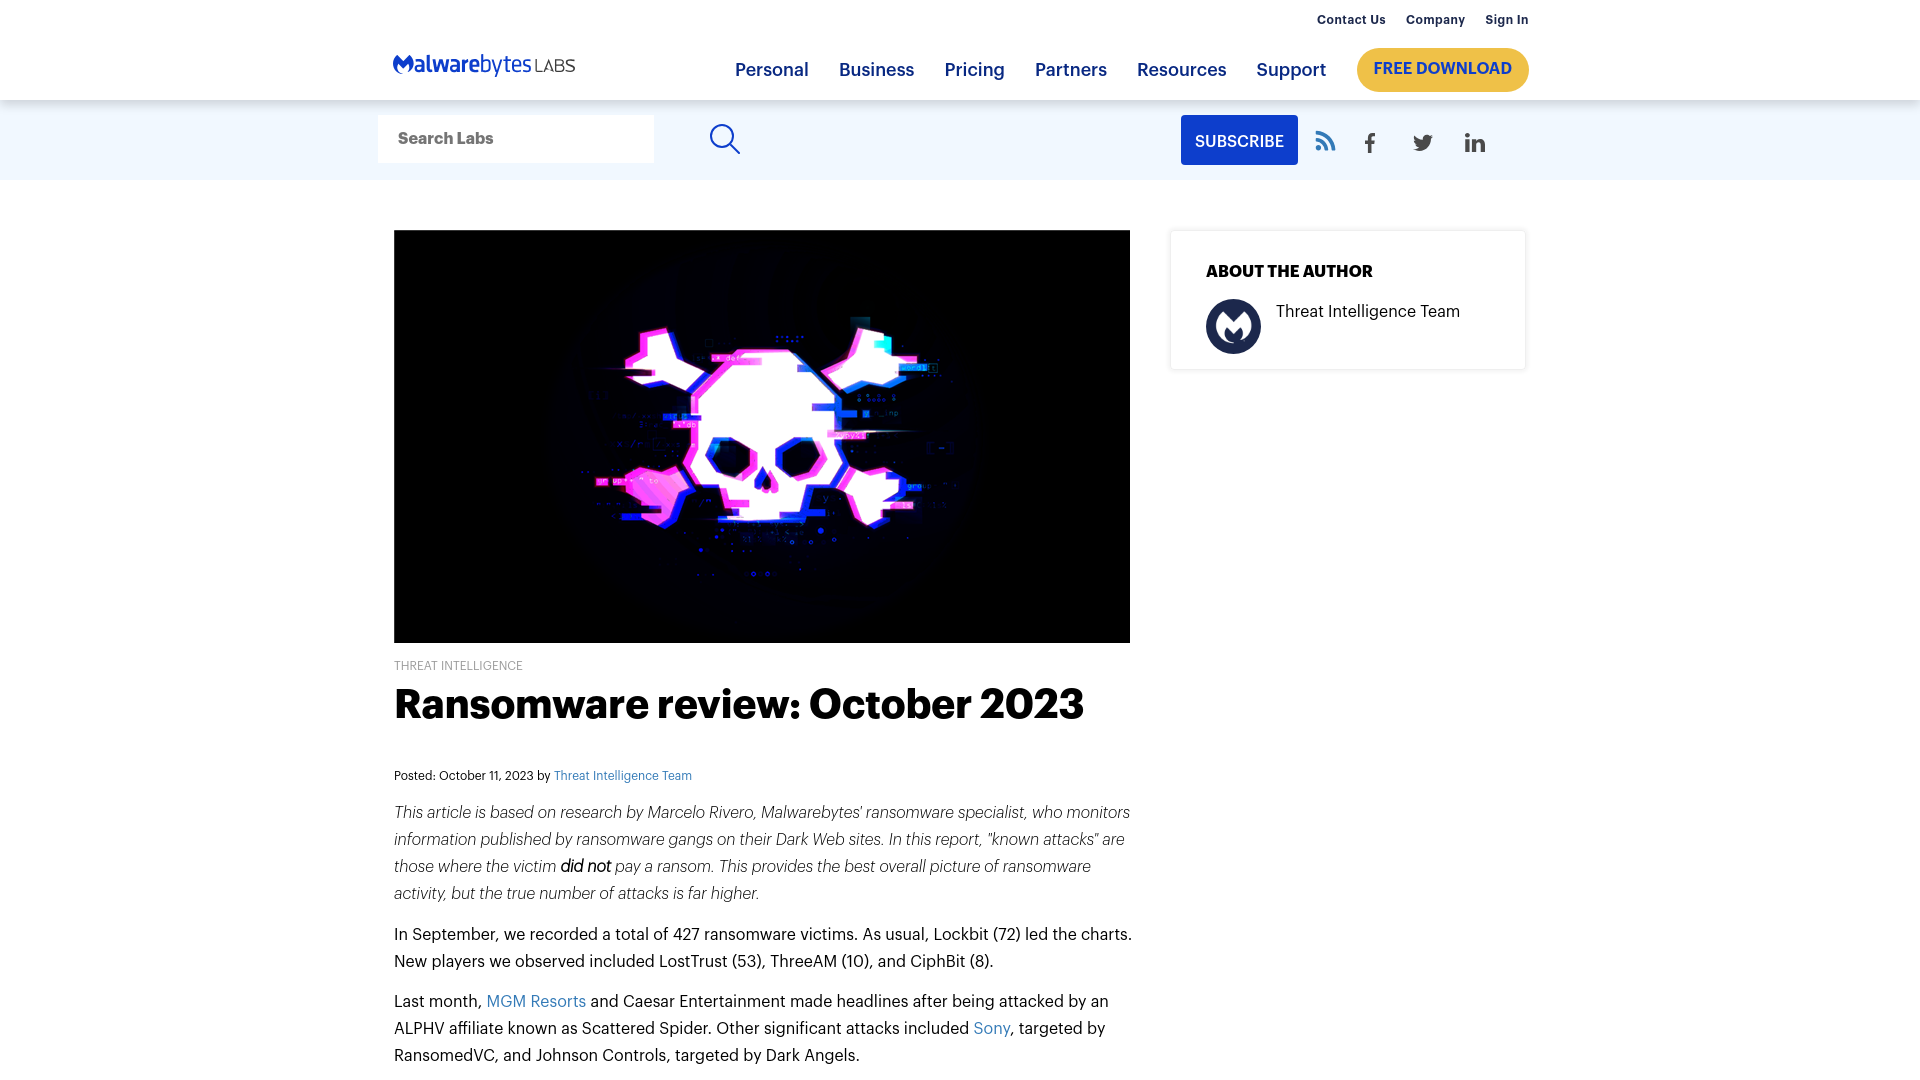The width and height of the screenshot is (1920, 1080).
Task: Open the Facebook social icon
Action: point(1369,142)
